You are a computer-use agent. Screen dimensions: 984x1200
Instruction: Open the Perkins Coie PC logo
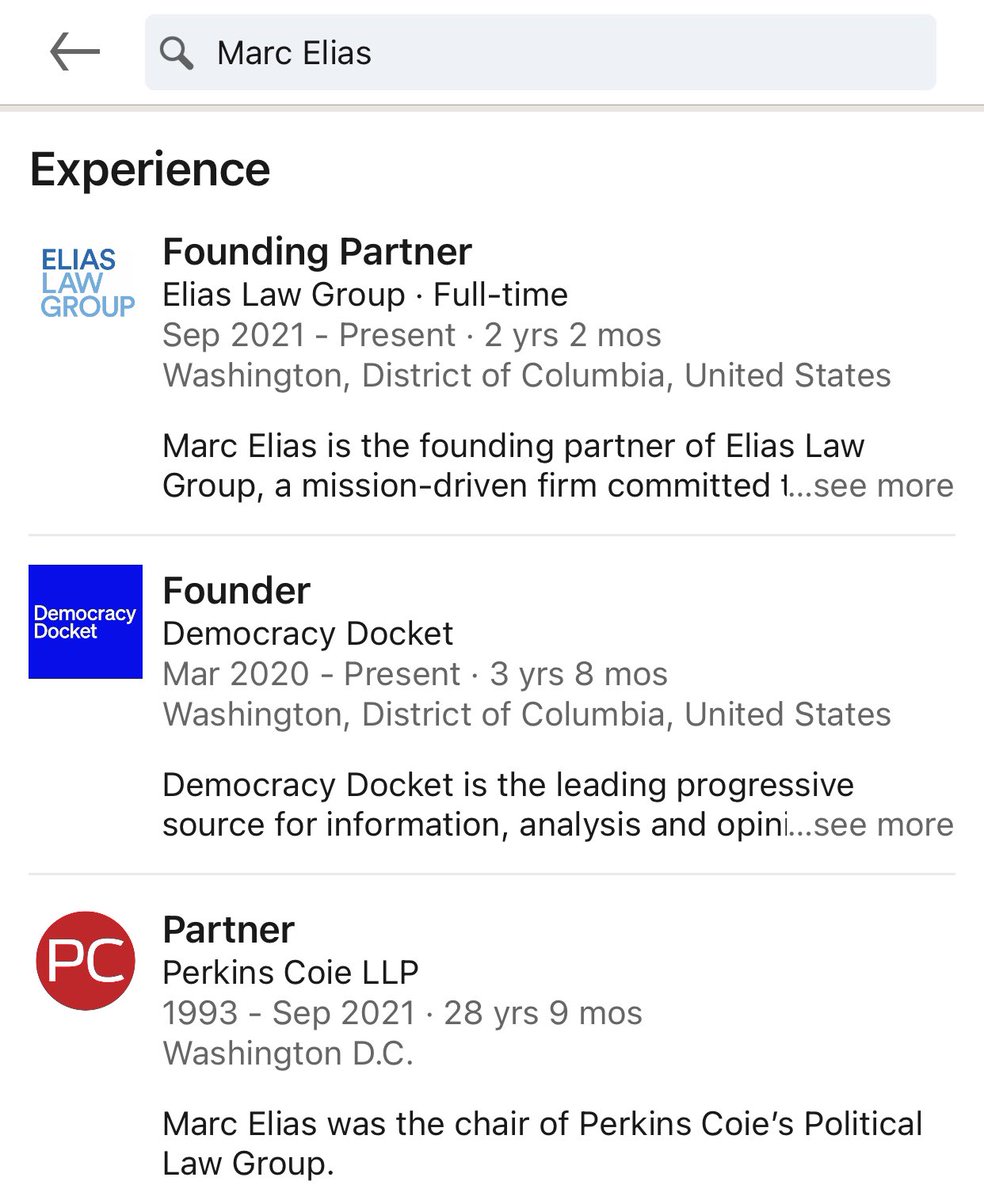(85, 960)
